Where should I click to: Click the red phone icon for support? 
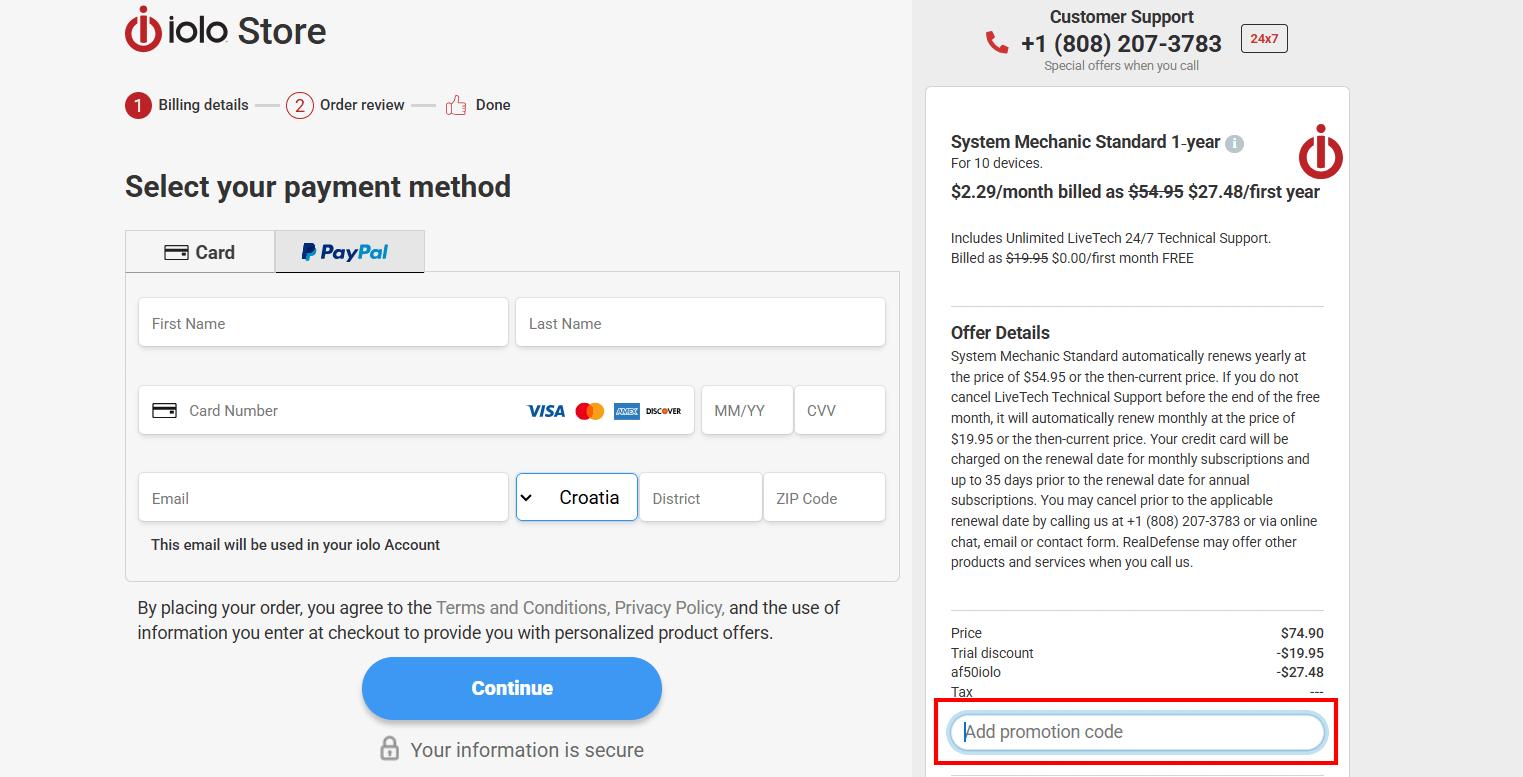click(997, 43)
